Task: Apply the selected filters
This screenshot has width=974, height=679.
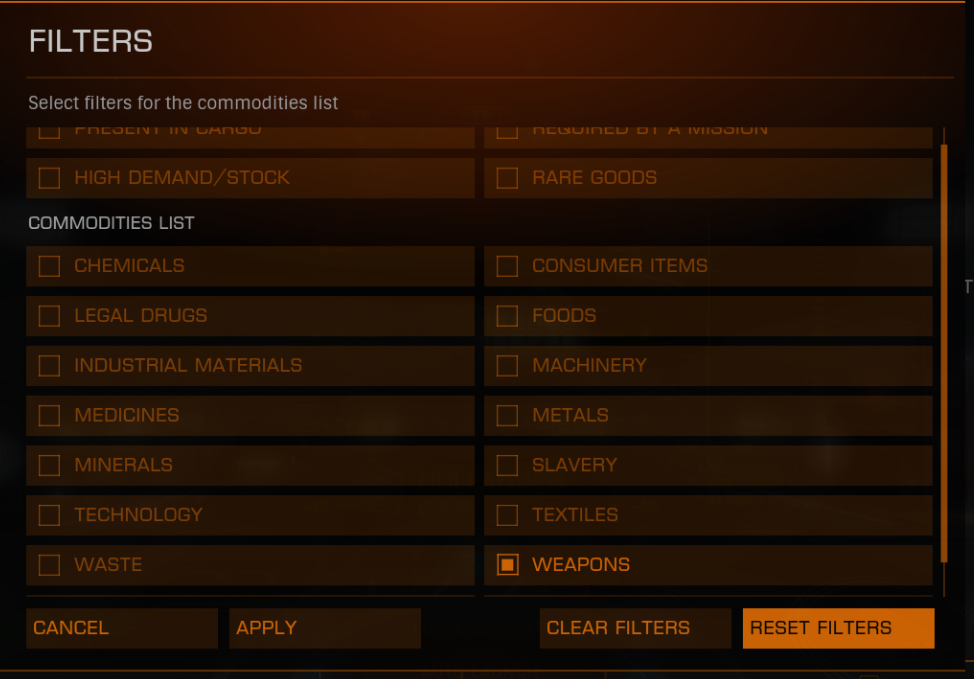Action: (x=325, y=628)
